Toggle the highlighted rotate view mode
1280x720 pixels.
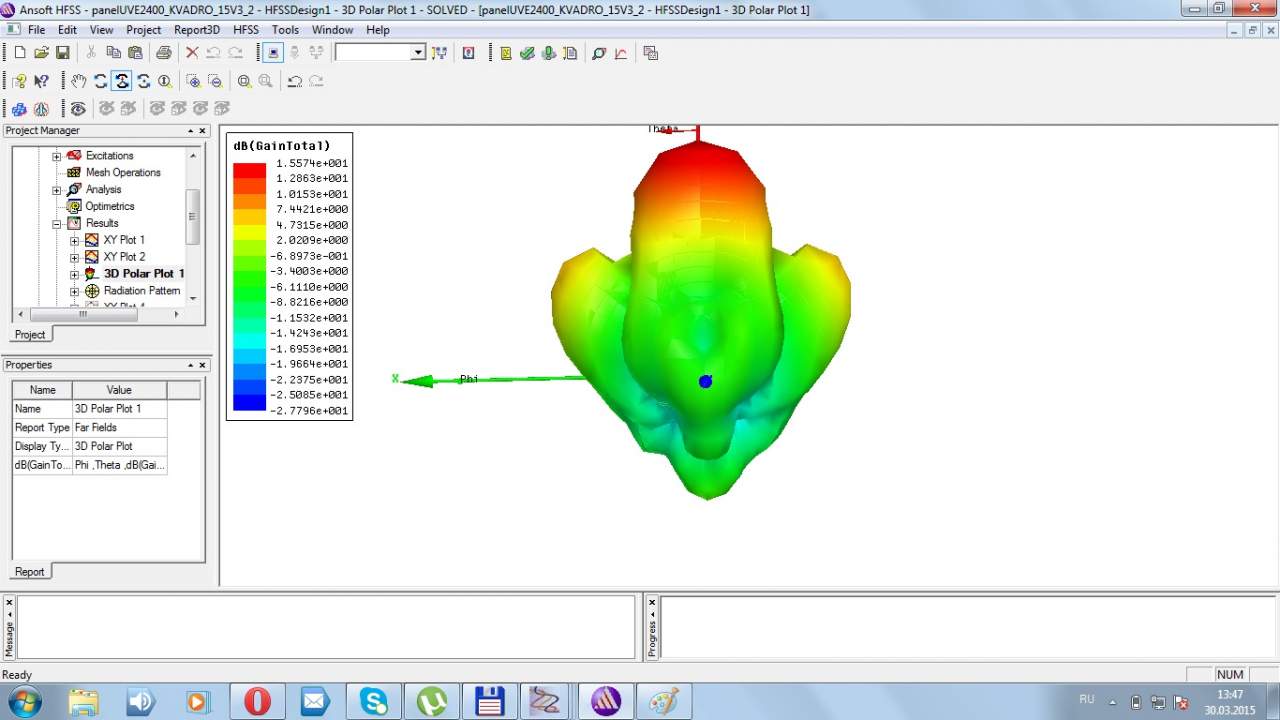(121, 81)
